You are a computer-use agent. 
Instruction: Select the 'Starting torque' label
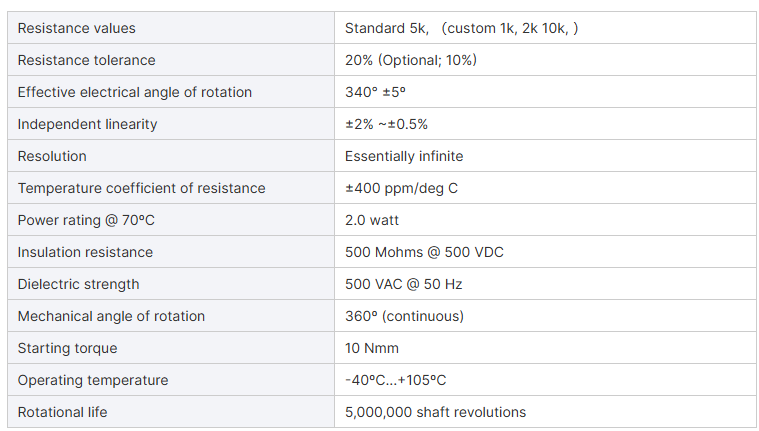68,348
